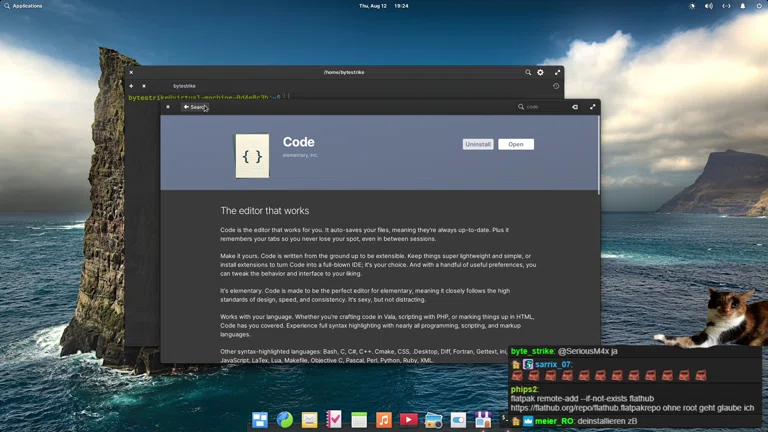Open Multitasking View from the dock

tap(260, 420)
